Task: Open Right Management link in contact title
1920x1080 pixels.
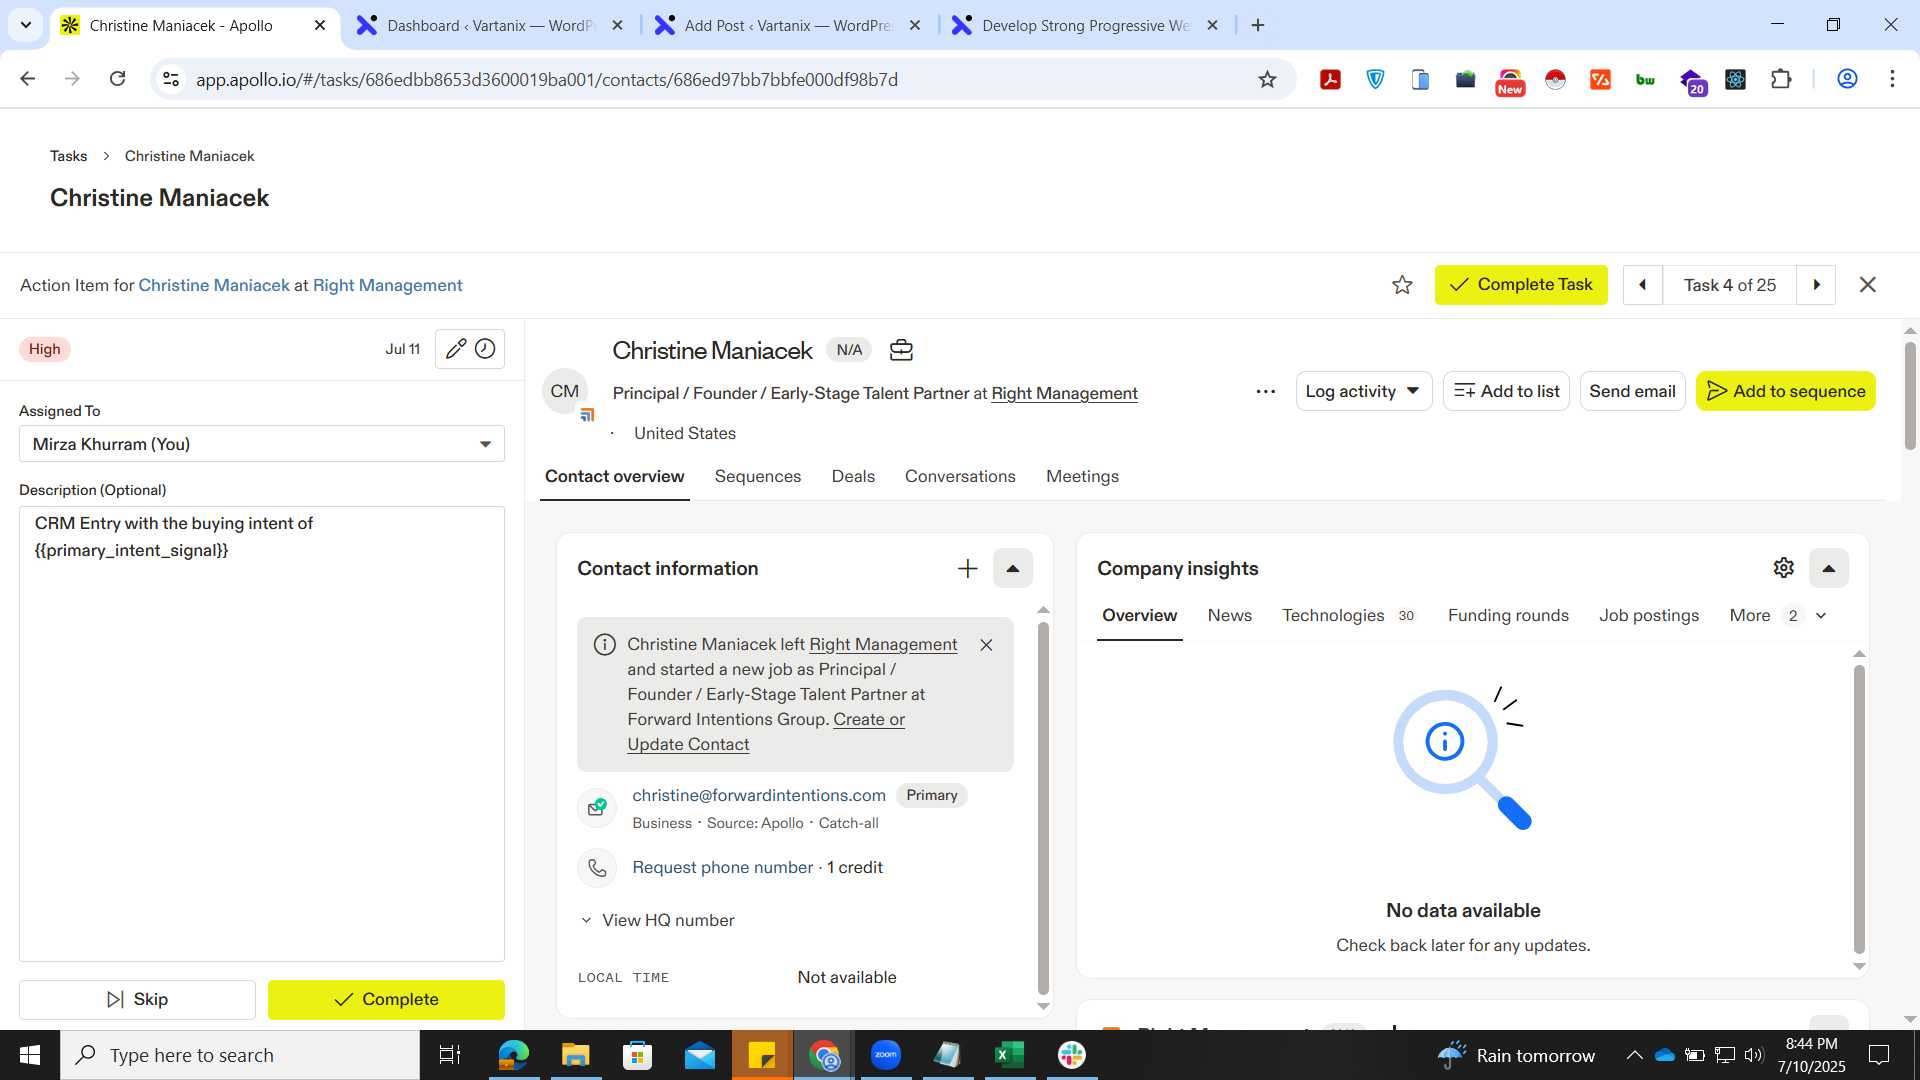Action: (x=1064, y=394)
